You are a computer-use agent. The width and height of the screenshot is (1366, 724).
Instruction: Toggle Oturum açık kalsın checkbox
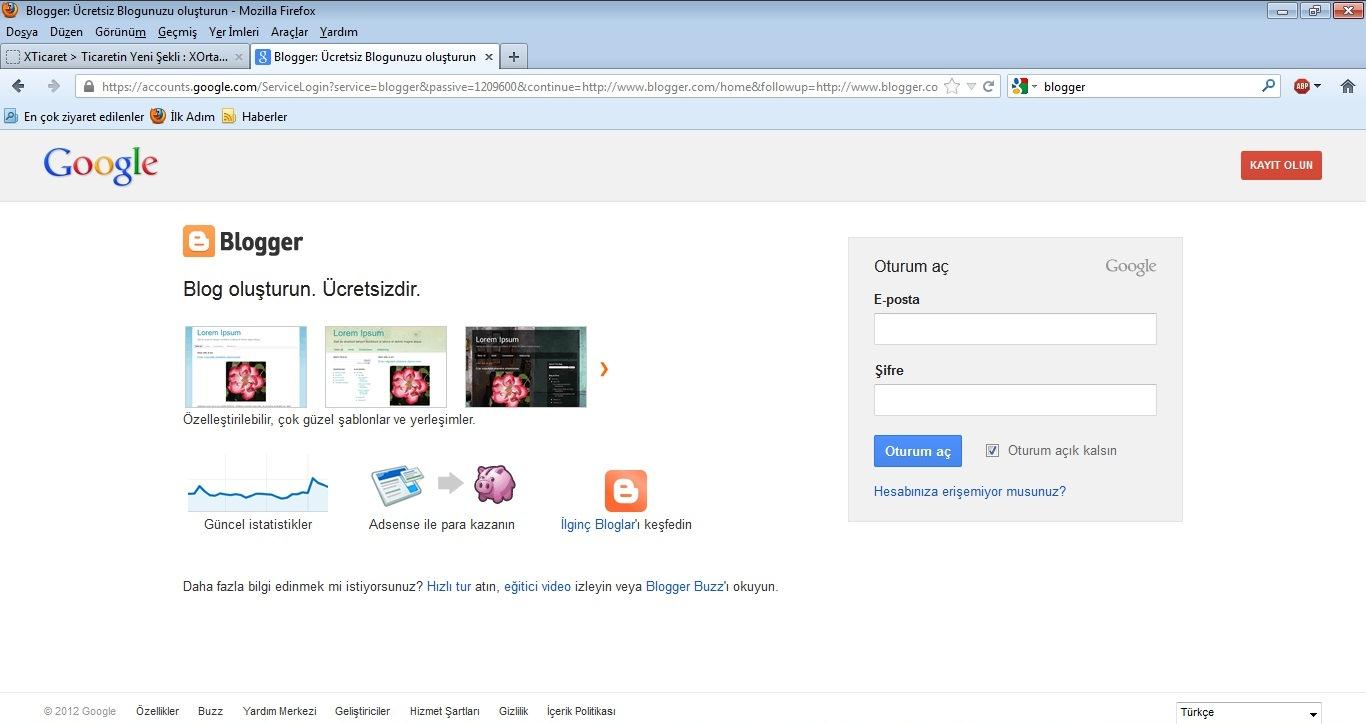(992, 450)
